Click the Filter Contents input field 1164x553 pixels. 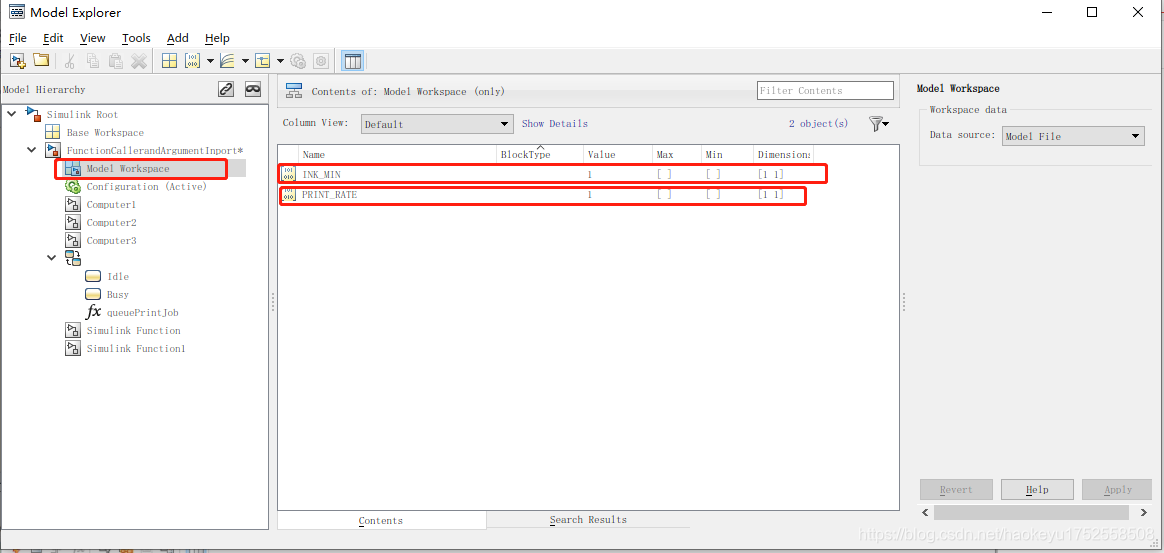point(825,91)
